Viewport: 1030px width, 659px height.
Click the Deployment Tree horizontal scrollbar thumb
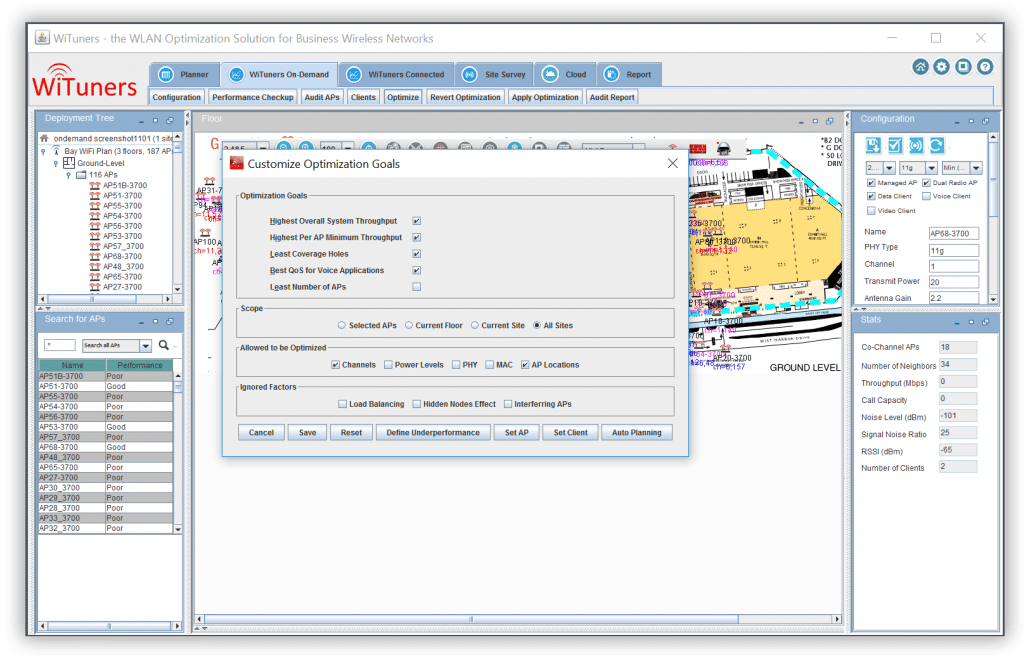click(92, 300)
